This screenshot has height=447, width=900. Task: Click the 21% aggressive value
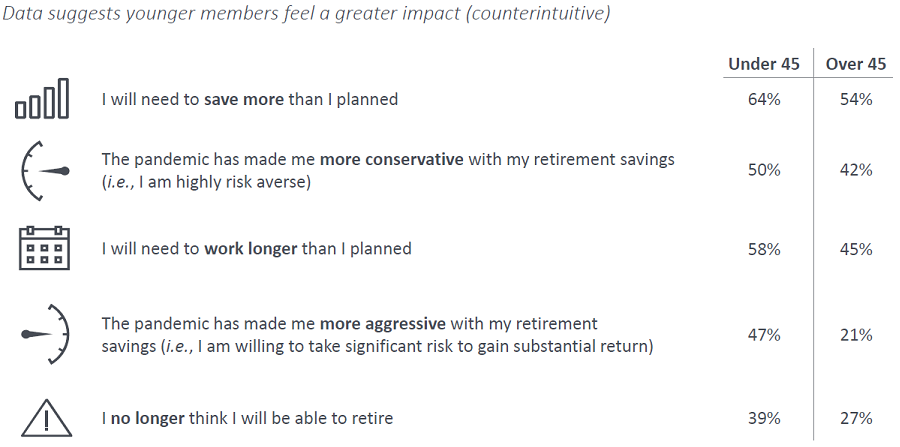click(856, 335)
